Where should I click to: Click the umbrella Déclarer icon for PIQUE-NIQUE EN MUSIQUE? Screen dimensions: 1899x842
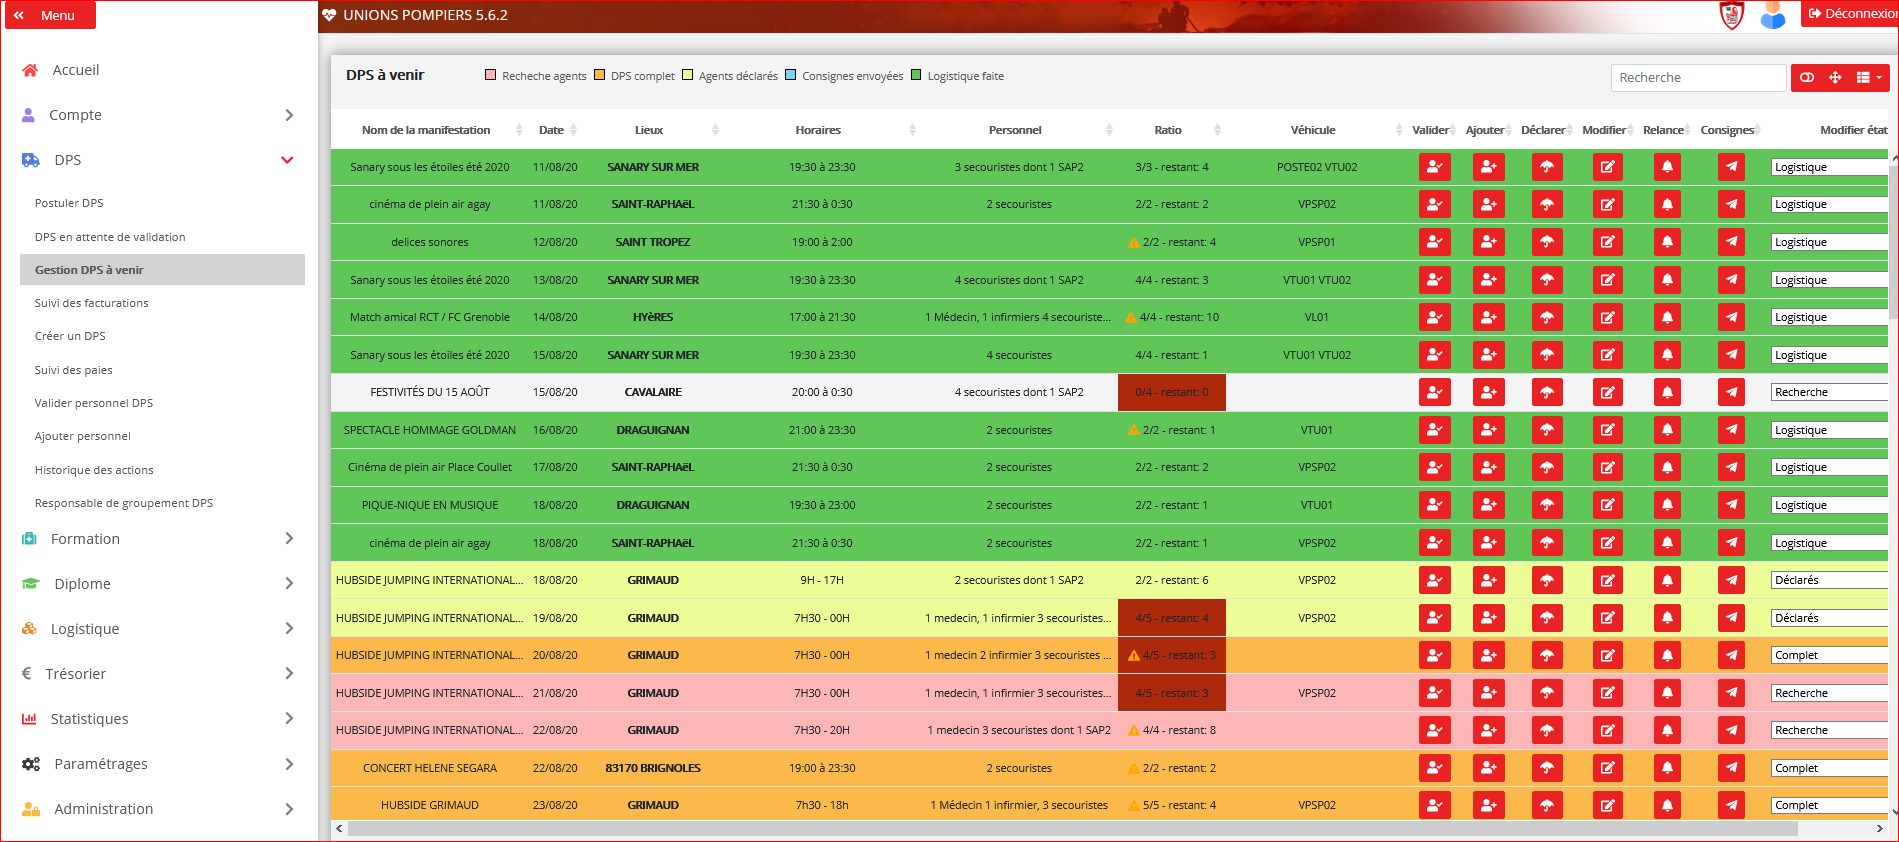pos(1547,505)
